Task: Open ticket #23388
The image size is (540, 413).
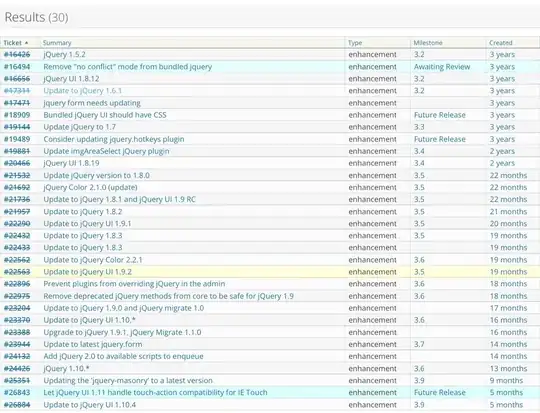Action: pyautogui.click(x=17, y=332)
